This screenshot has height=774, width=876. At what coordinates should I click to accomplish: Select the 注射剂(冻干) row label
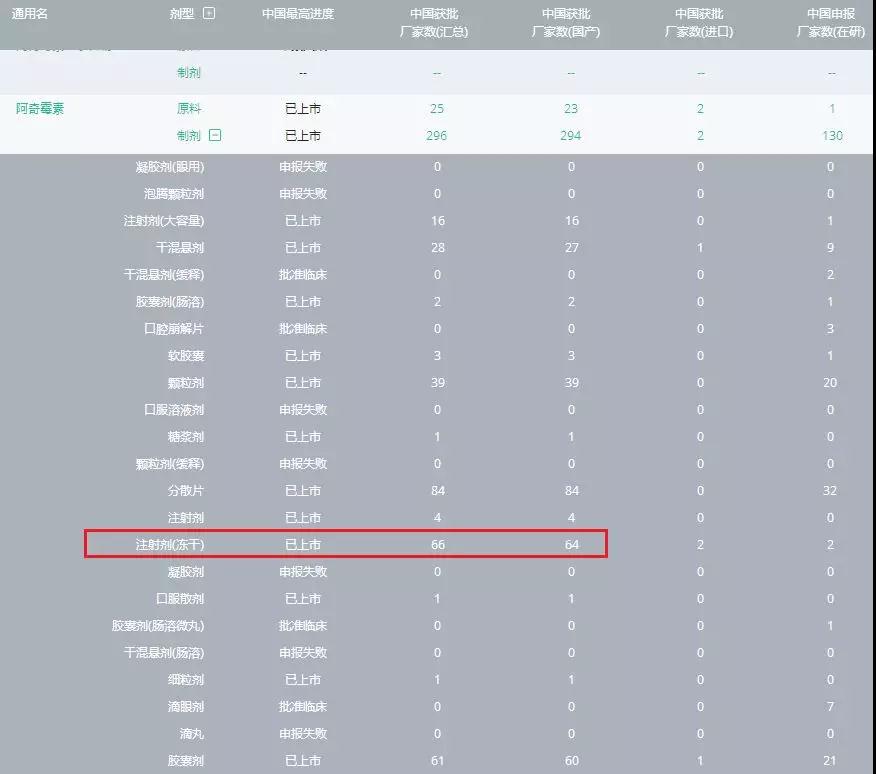[x=170, y=545]
